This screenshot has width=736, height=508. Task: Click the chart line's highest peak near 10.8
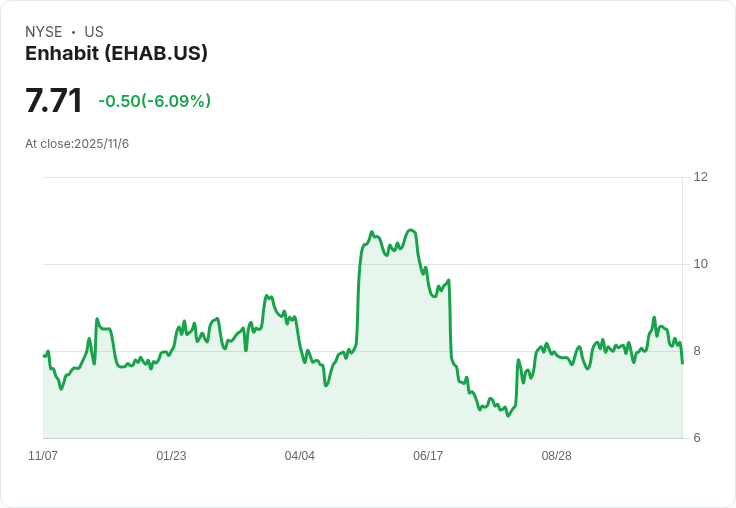(410, 230)
